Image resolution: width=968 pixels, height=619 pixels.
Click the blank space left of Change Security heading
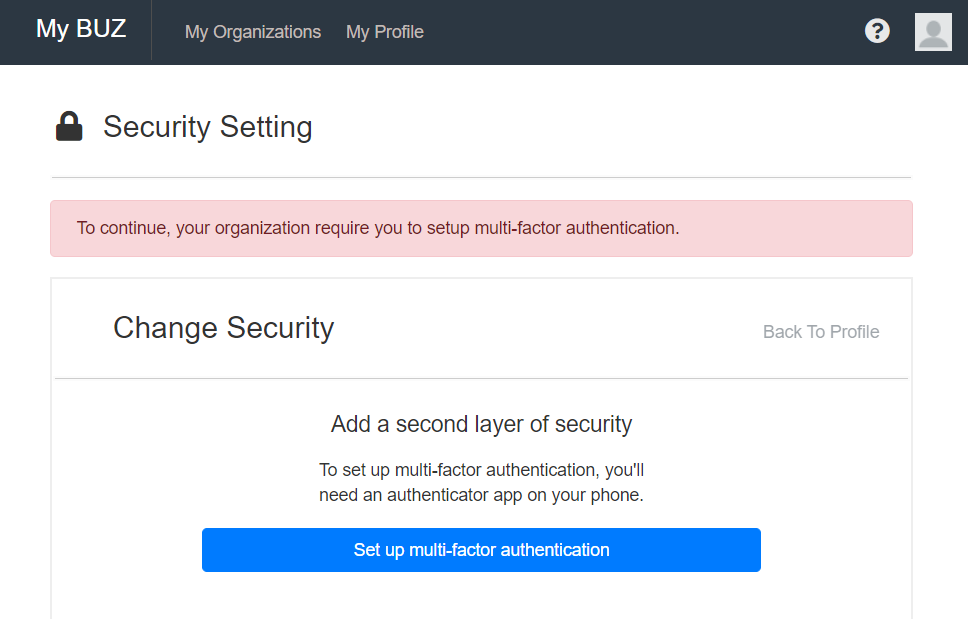[82, 328]
